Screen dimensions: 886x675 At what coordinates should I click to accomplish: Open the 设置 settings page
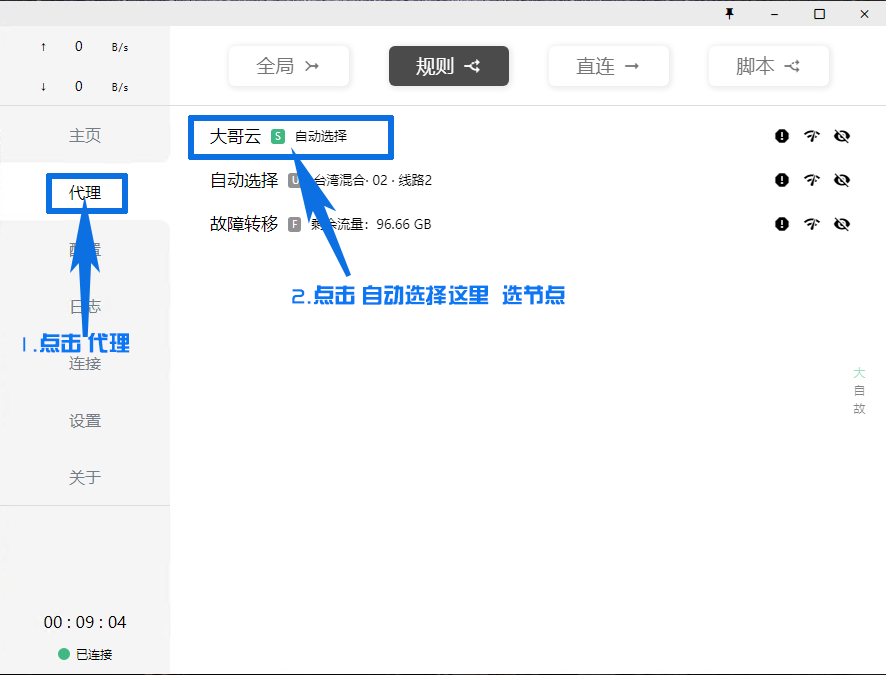click(x=85, y=421)
